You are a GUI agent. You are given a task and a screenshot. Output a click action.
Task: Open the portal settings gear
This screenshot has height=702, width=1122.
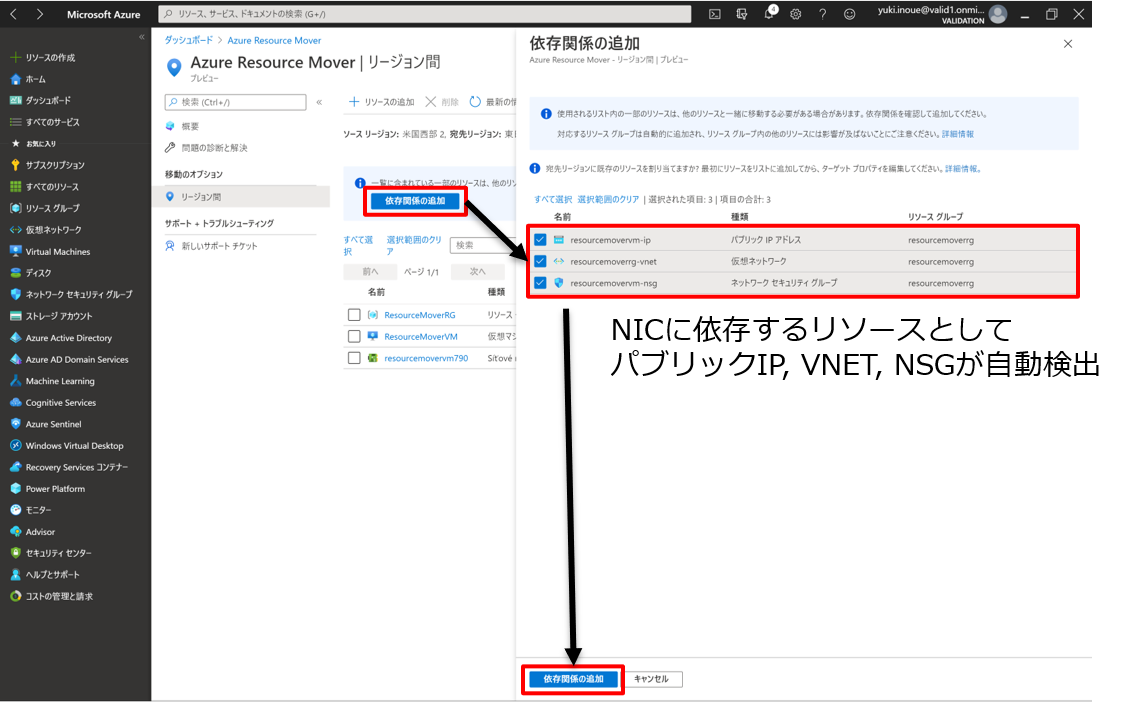click(796, 14)
